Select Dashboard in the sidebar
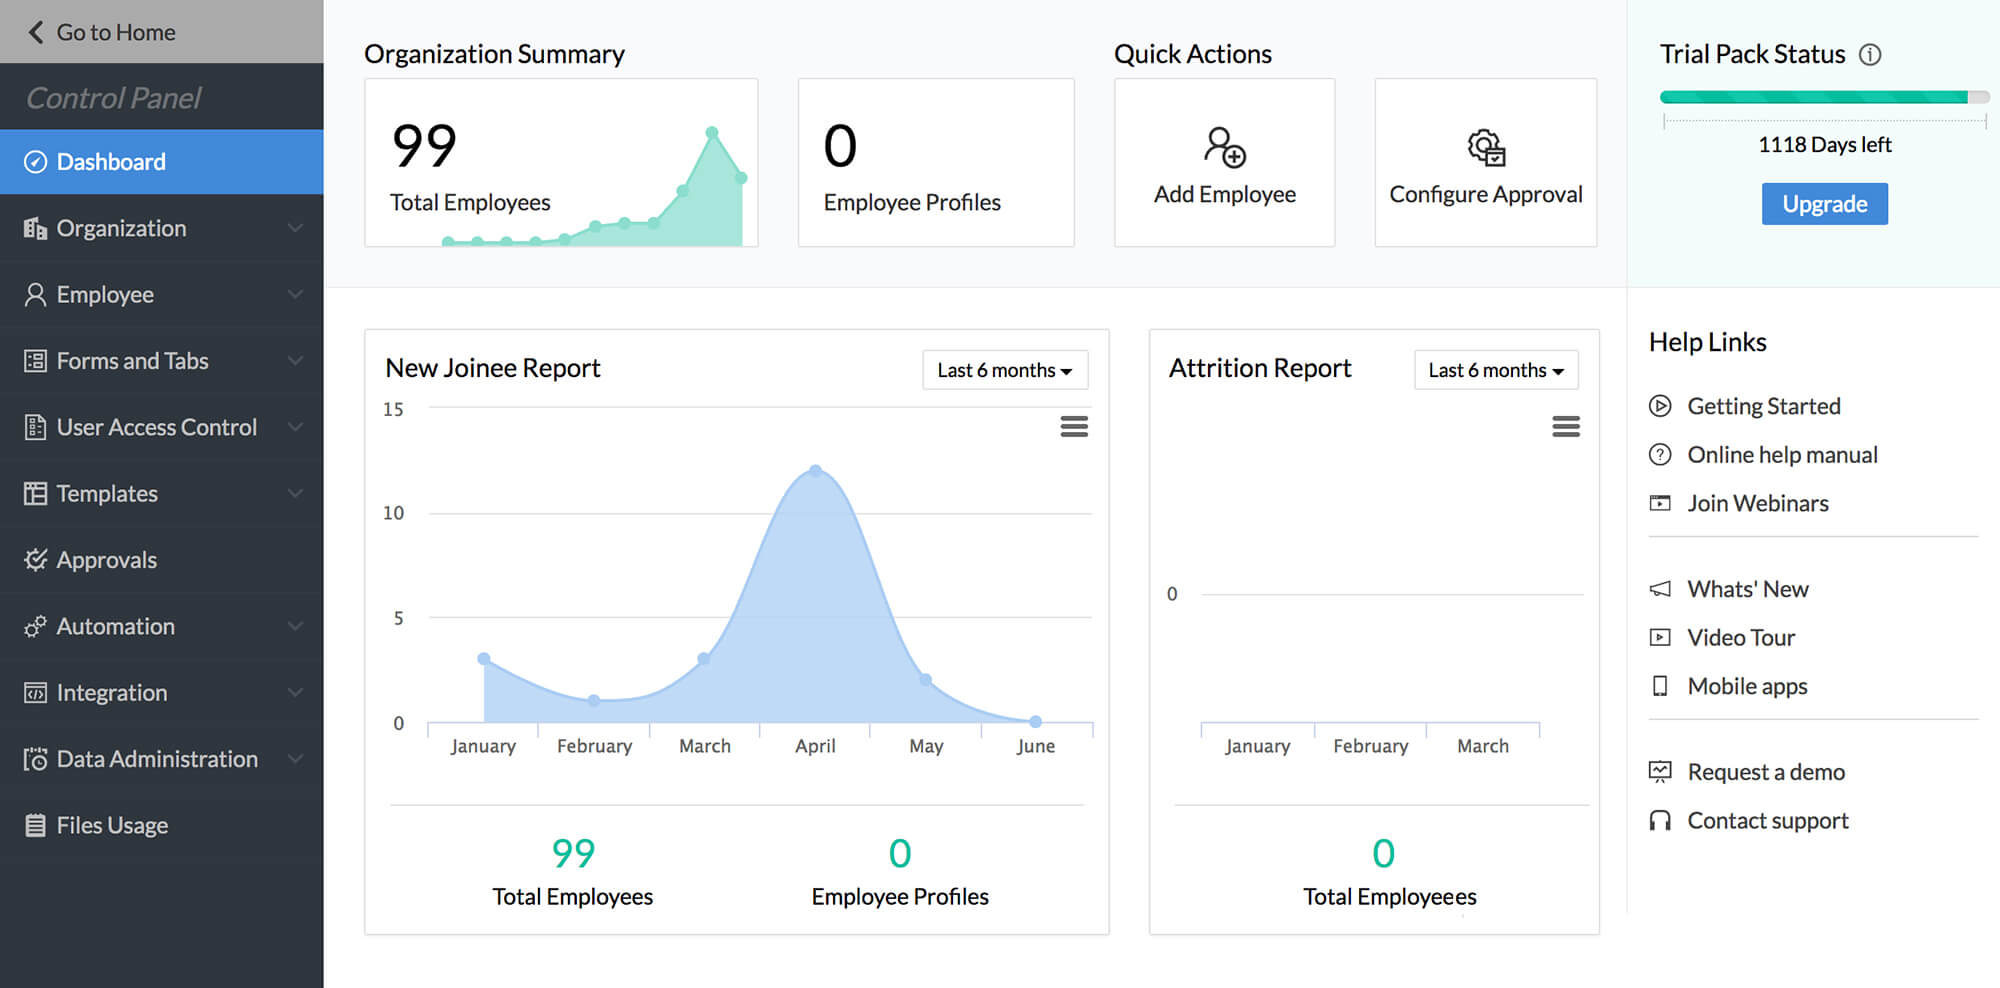This screenshot has height=988, width=2000. pyautogui.click(x=111, y=162)
